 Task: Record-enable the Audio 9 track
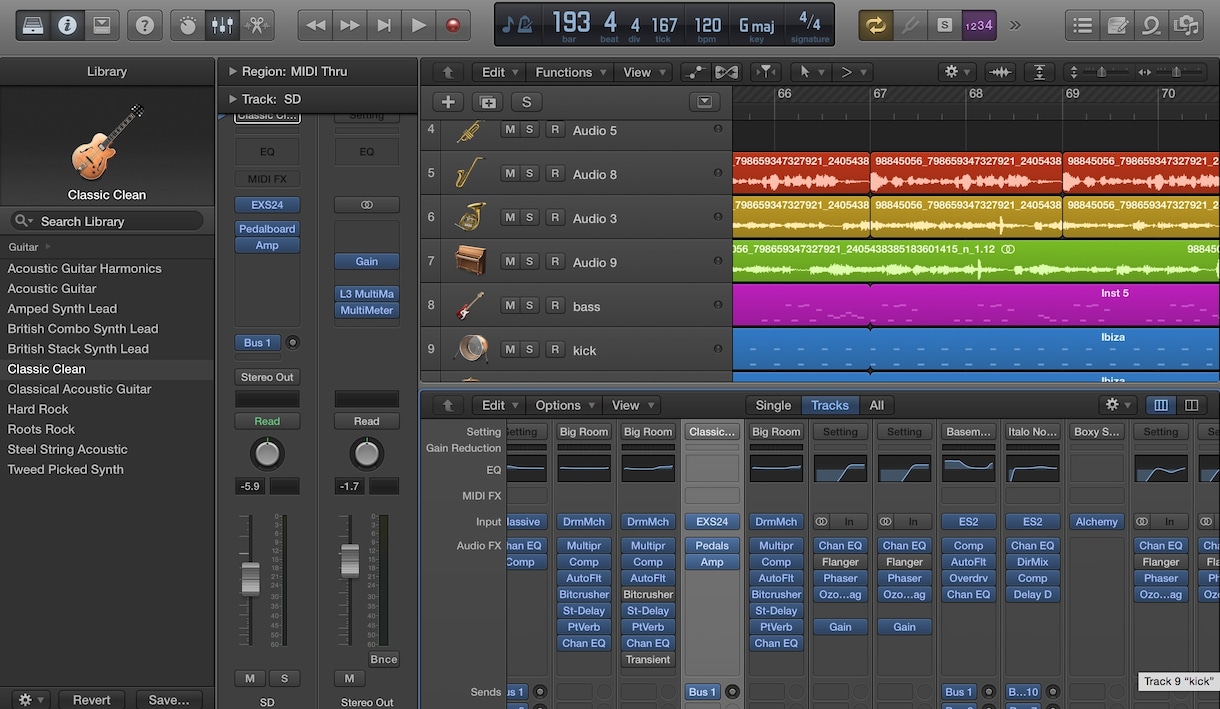pyautogui.click(x=555, y=262)
